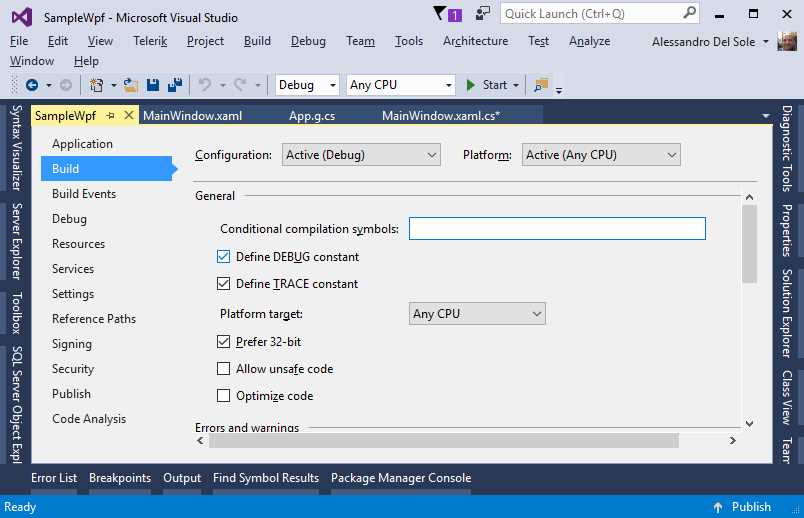Enable the Allow unsafe code checkbox
This screenshot has width=804, height=518.
click(224, 369)
